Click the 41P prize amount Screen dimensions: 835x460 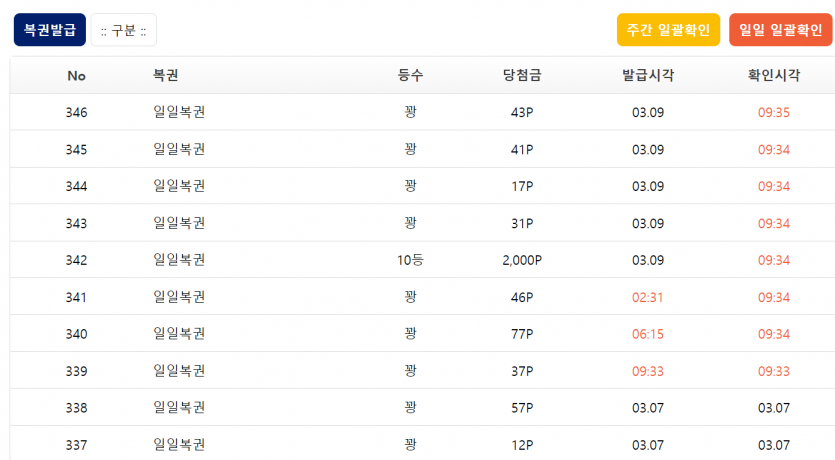point(522,150)
